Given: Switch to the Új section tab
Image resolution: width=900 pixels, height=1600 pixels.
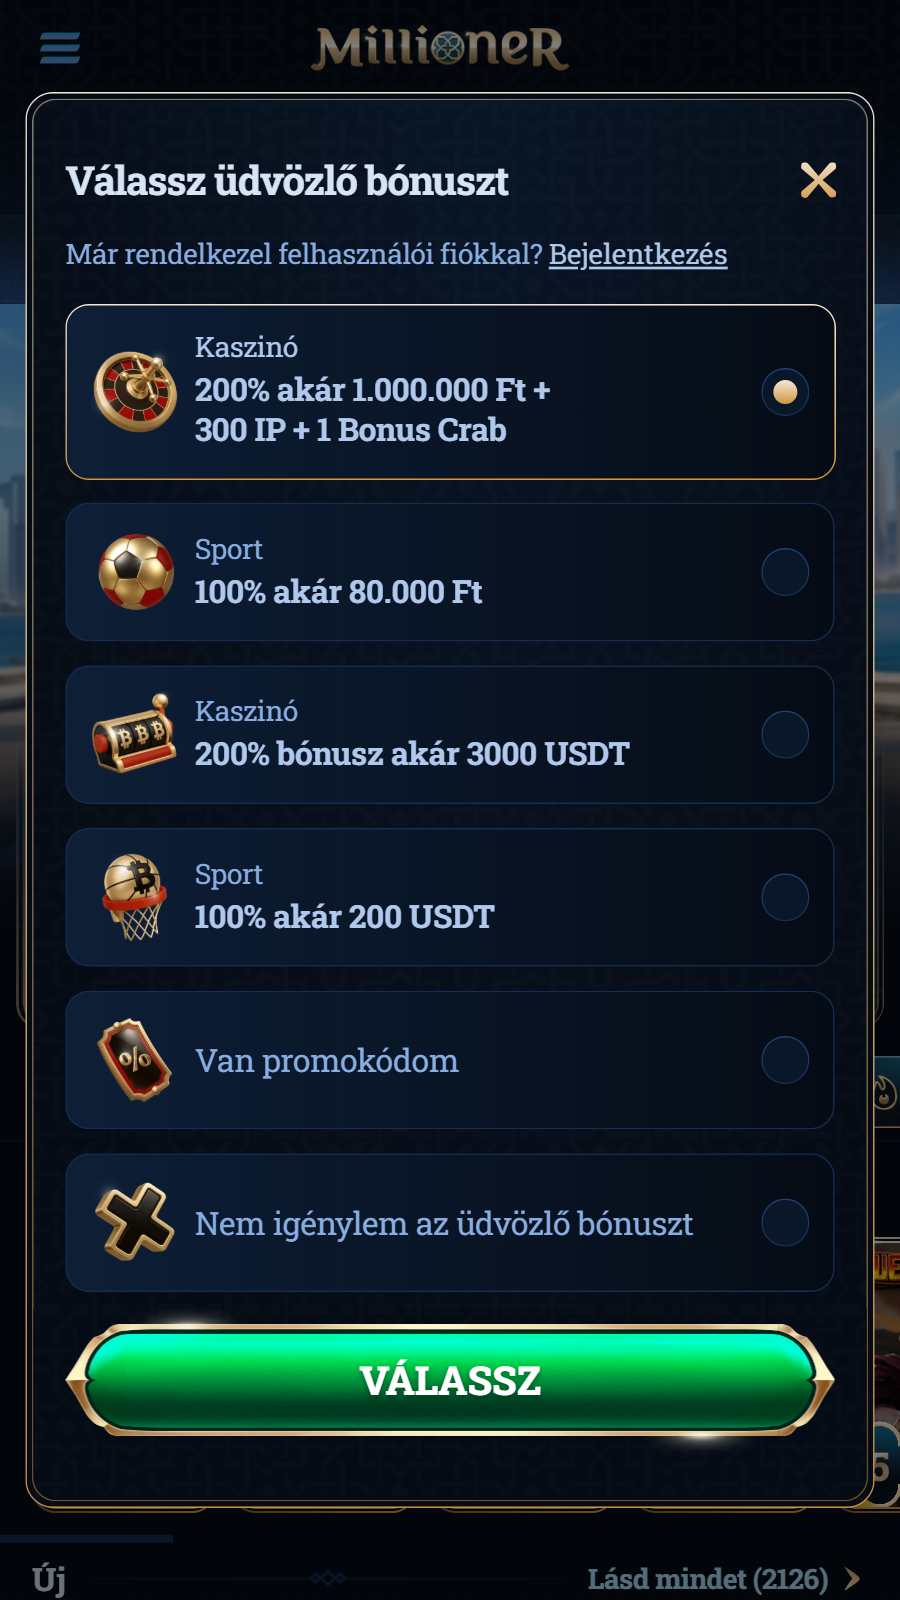Looking at the screenshot, I should pyautogui.click(x=49, y=1579).
